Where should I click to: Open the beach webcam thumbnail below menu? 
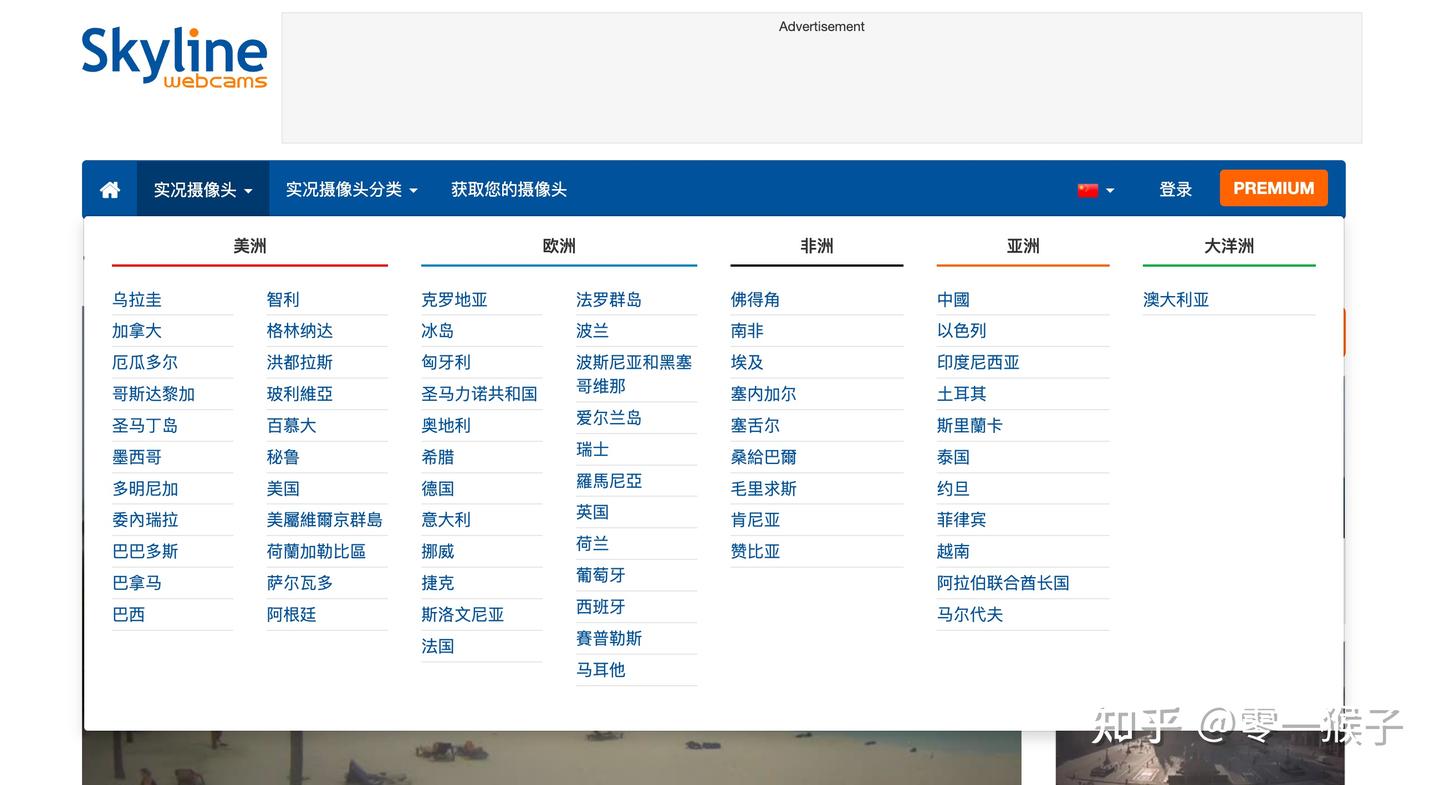click(x=550, y=758)
